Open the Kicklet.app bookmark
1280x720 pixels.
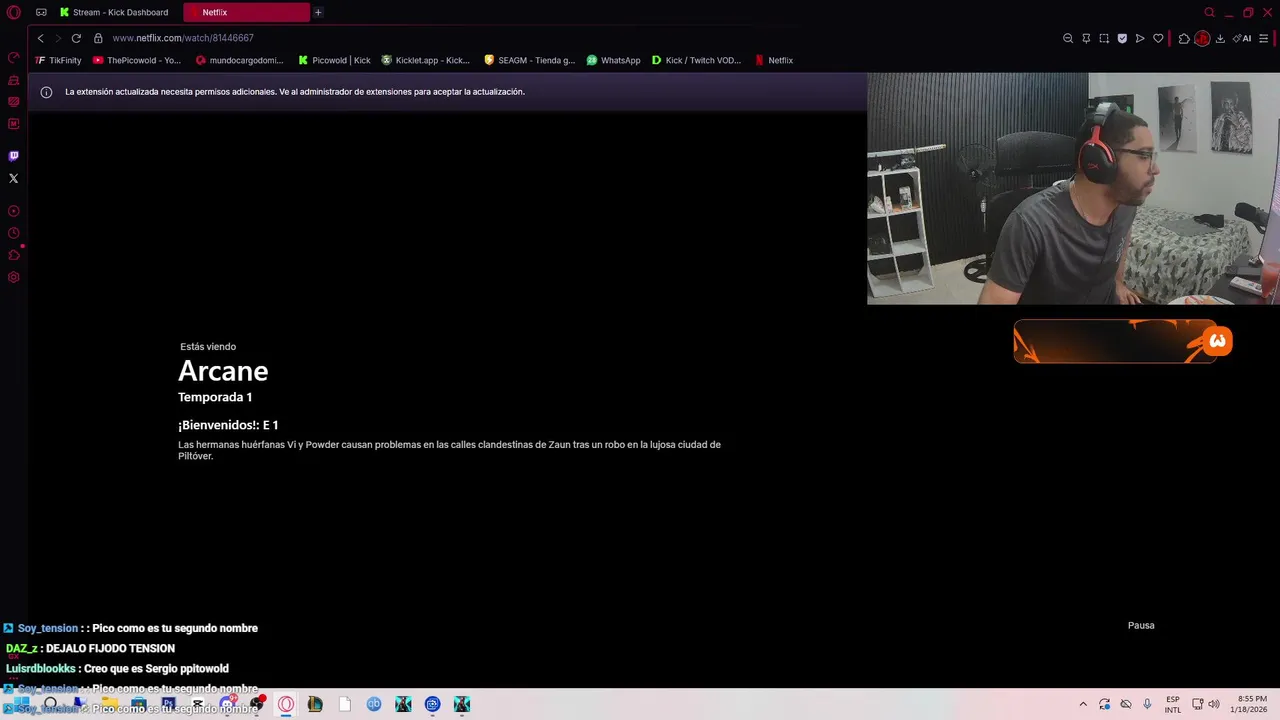[x=426, y=60]
